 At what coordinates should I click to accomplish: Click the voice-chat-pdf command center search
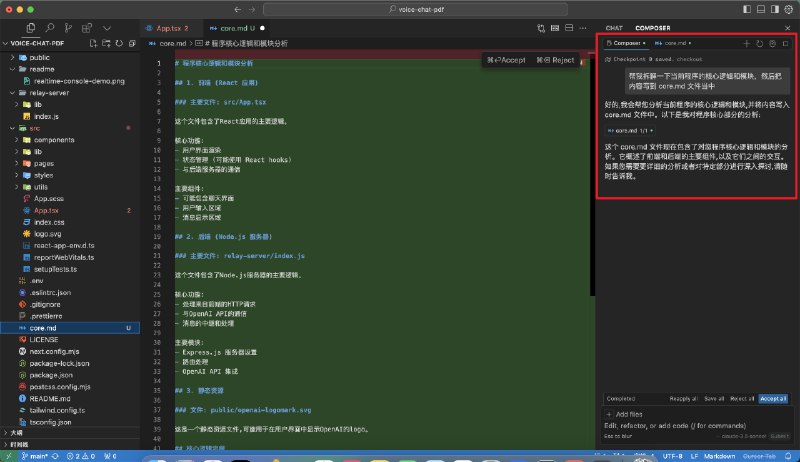tap(415, 9)
